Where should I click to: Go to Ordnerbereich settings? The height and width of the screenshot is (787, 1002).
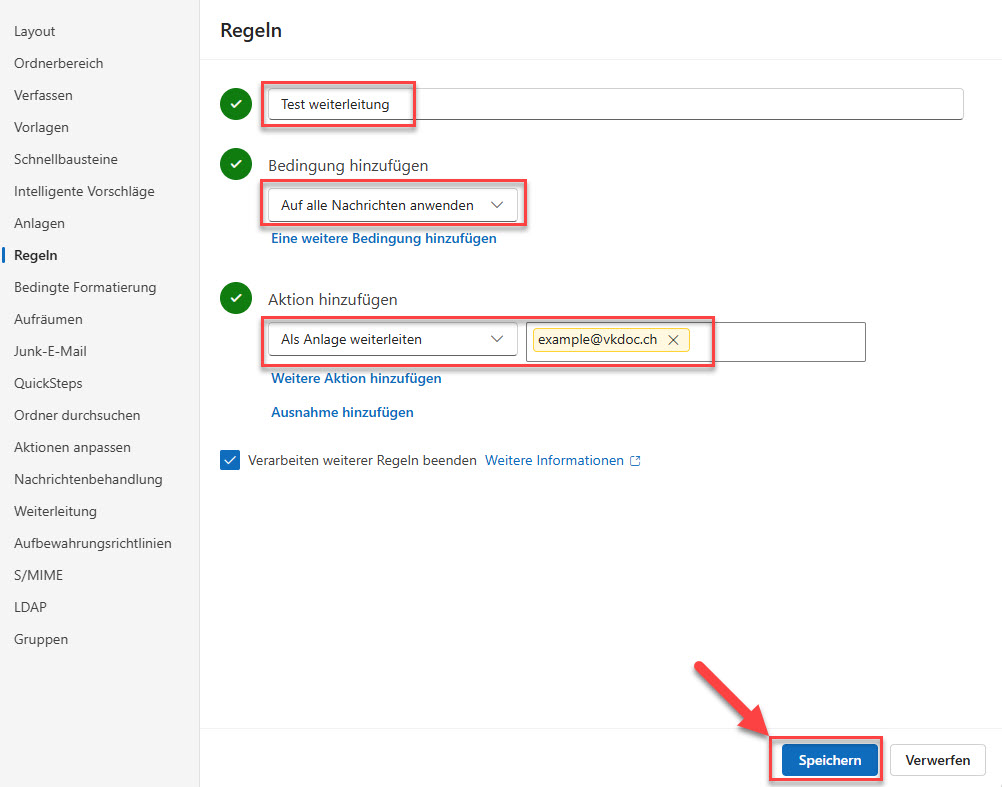(58, 63)
